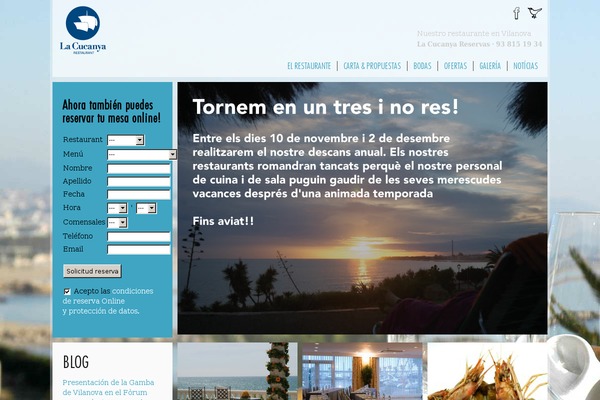Expand the Comensales dropdown
600x400 pixels.
117,222
